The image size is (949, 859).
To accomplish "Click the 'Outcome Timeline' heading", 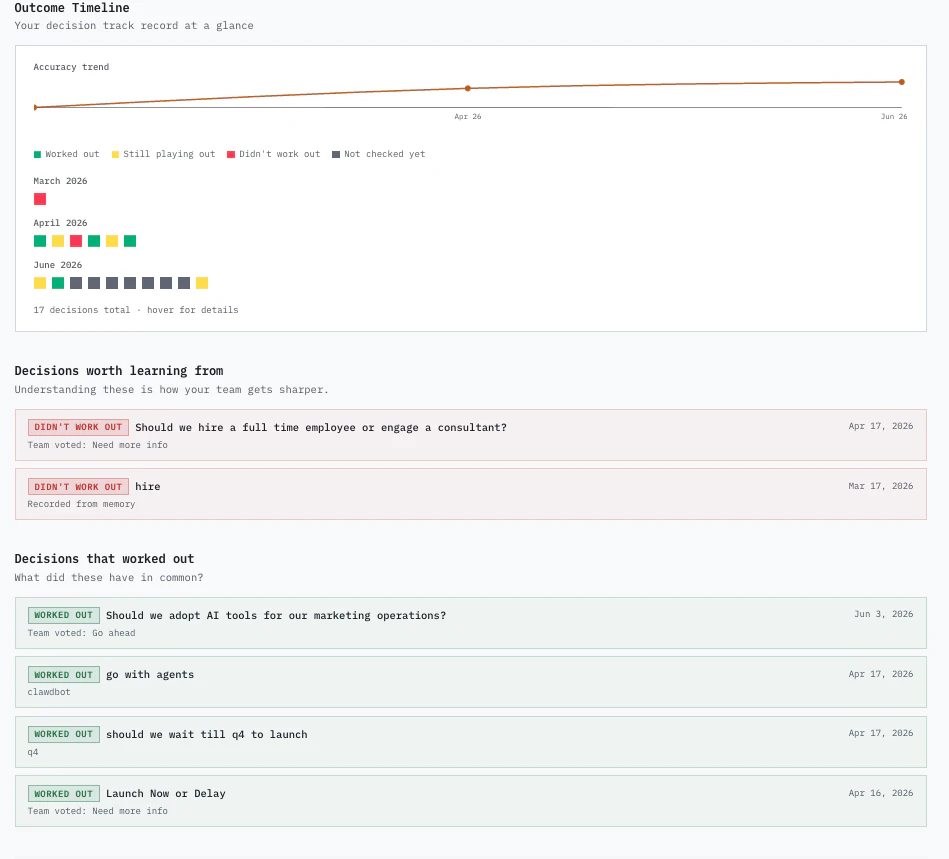I will pos(72,8).
